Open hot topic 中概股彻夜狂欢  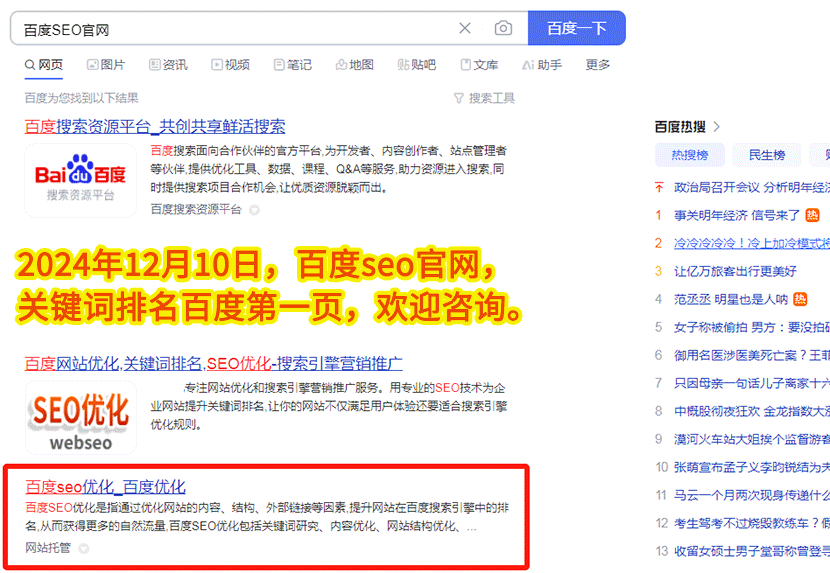point(752,411)
